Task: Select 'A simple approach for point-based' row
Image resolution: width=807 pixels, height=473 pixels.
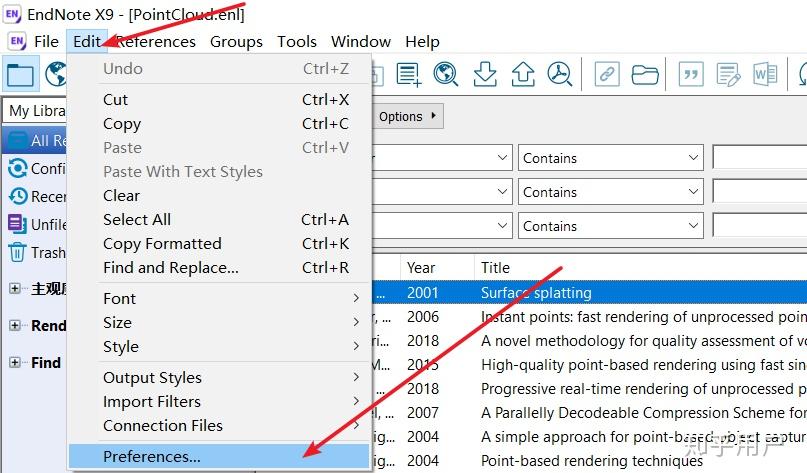Action: (590, 436)
